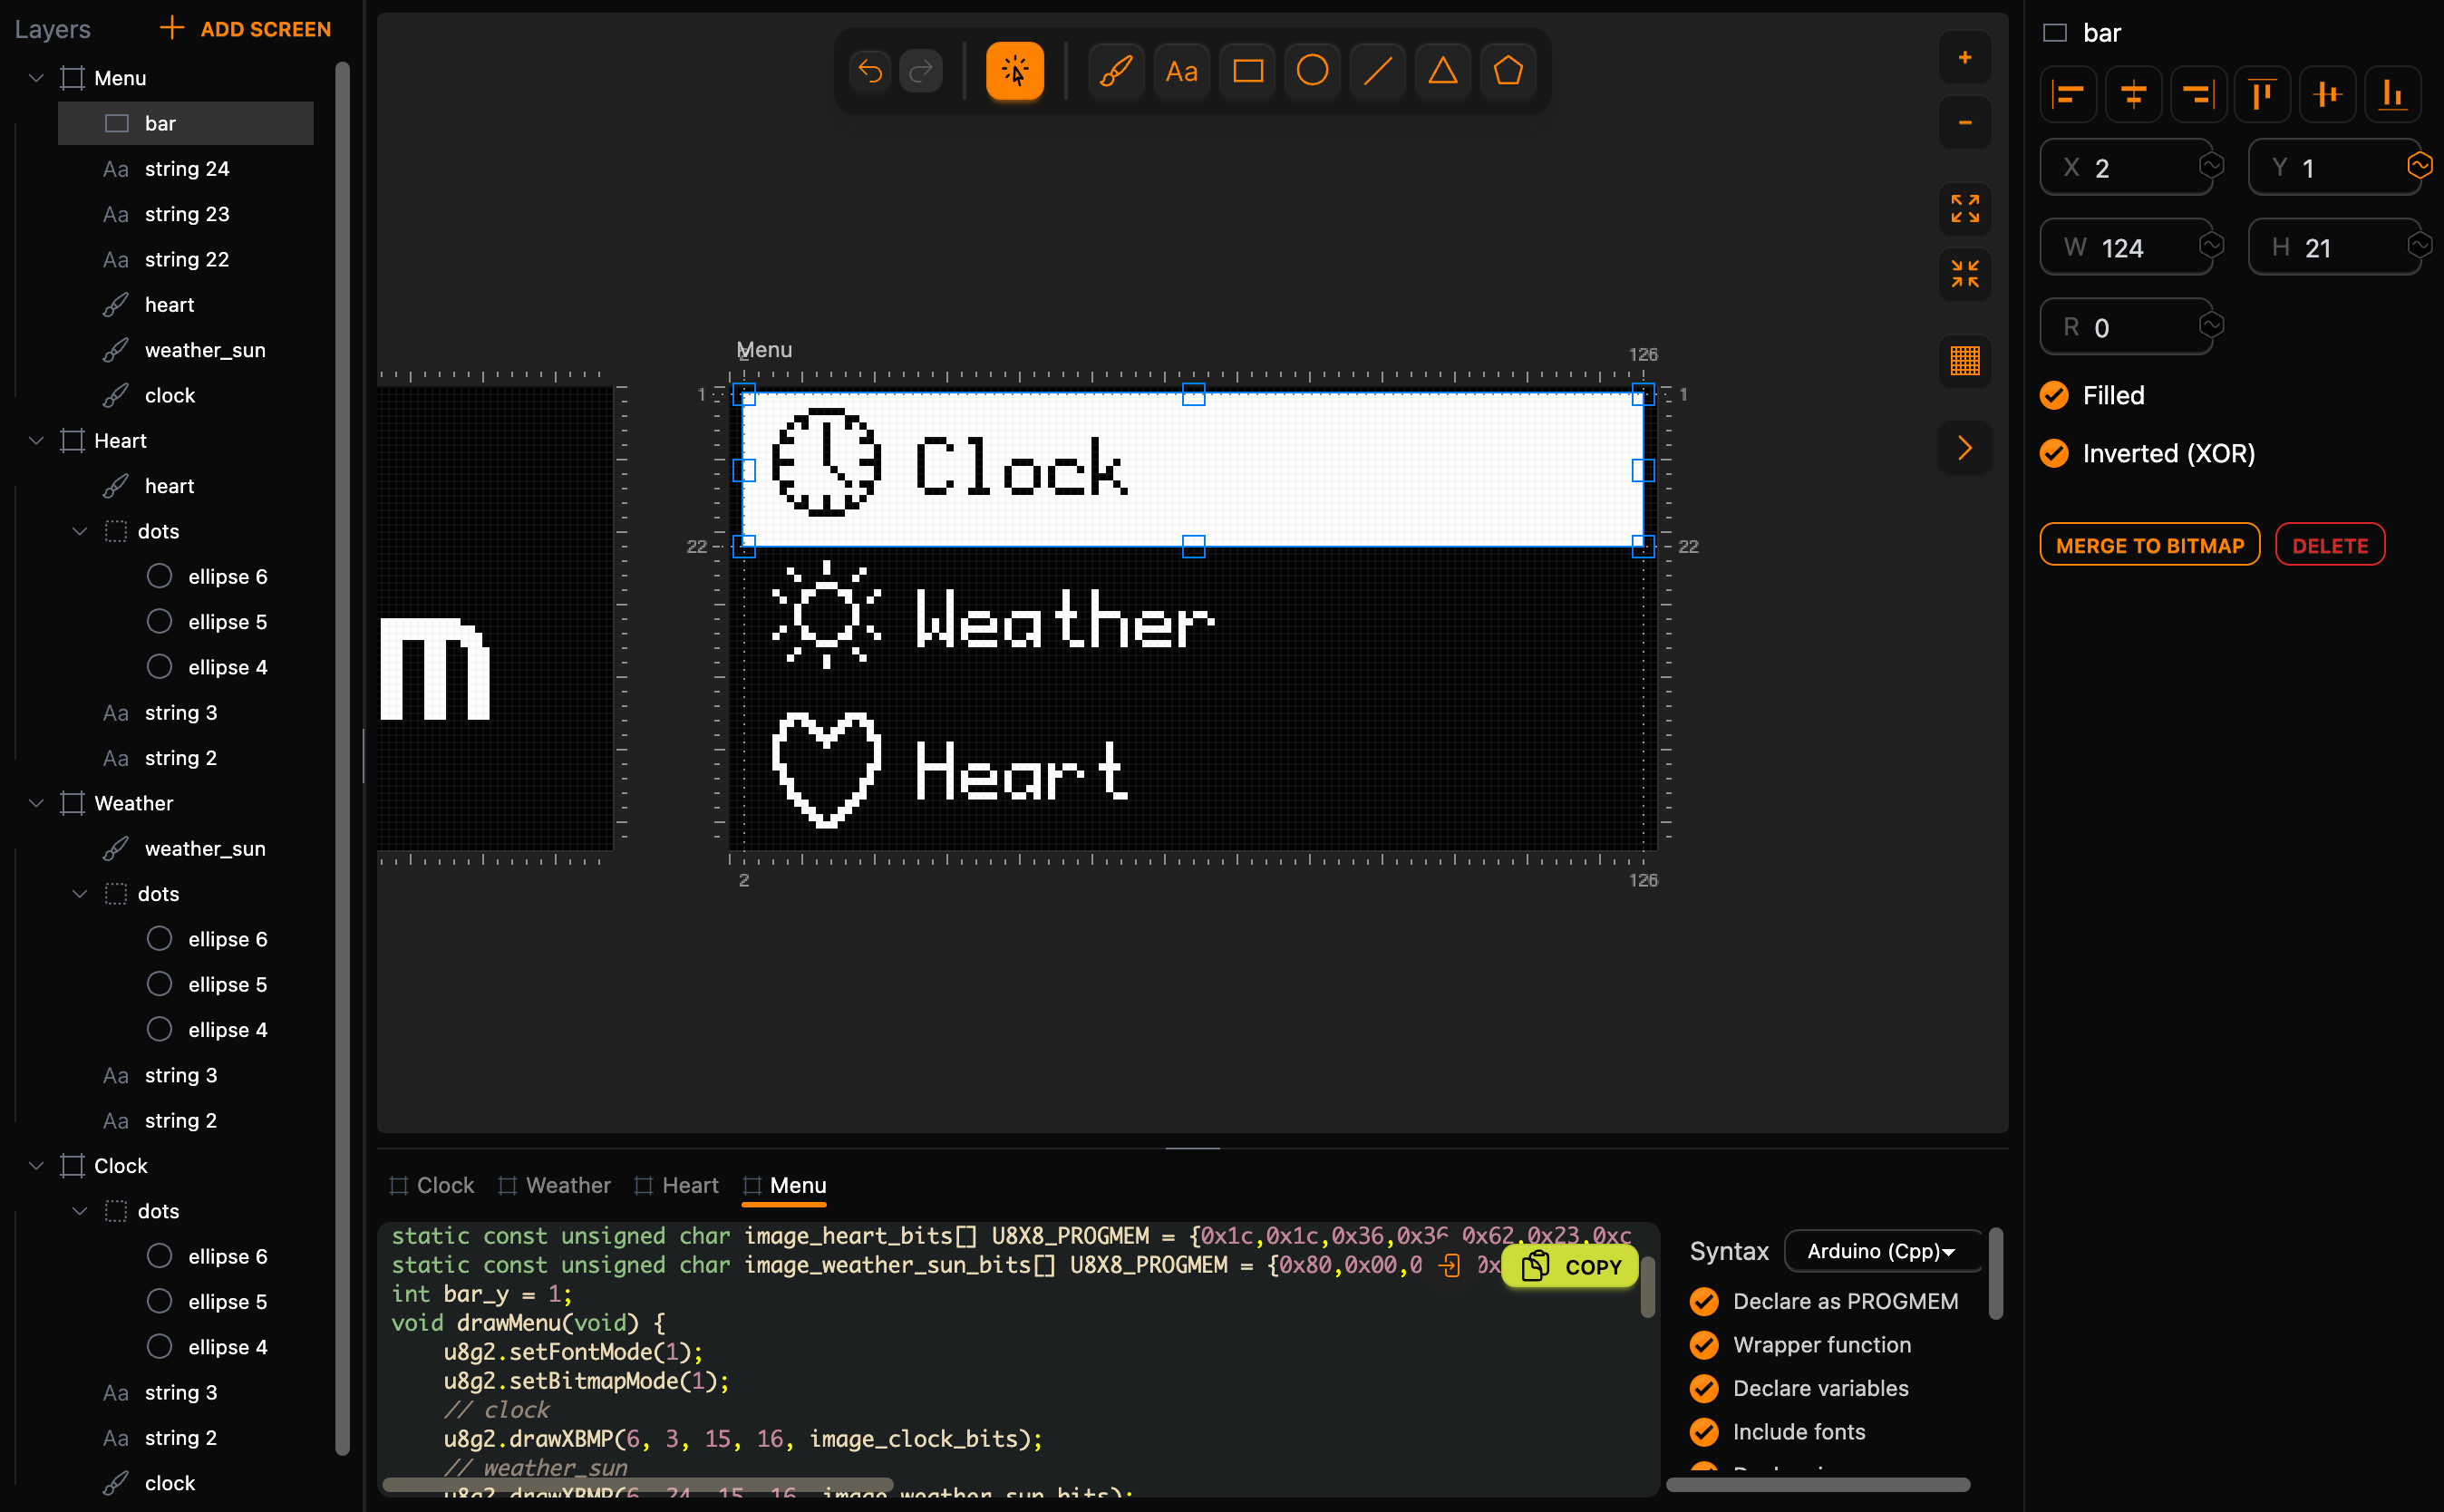Image resolution: width=2444 pixels, height=1512 pixels.
Task: Click the redo arrow icon
Action: pos(921,71)
